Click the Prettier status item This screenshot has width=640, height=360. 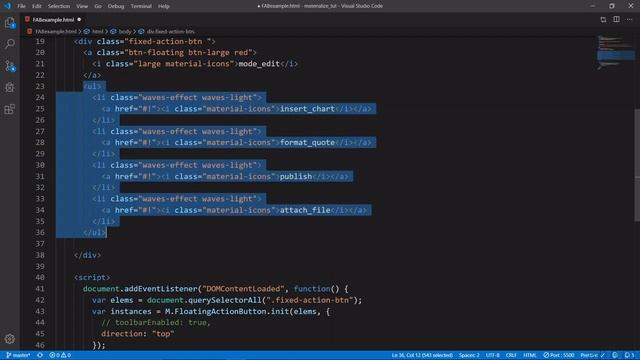(593, 355)
